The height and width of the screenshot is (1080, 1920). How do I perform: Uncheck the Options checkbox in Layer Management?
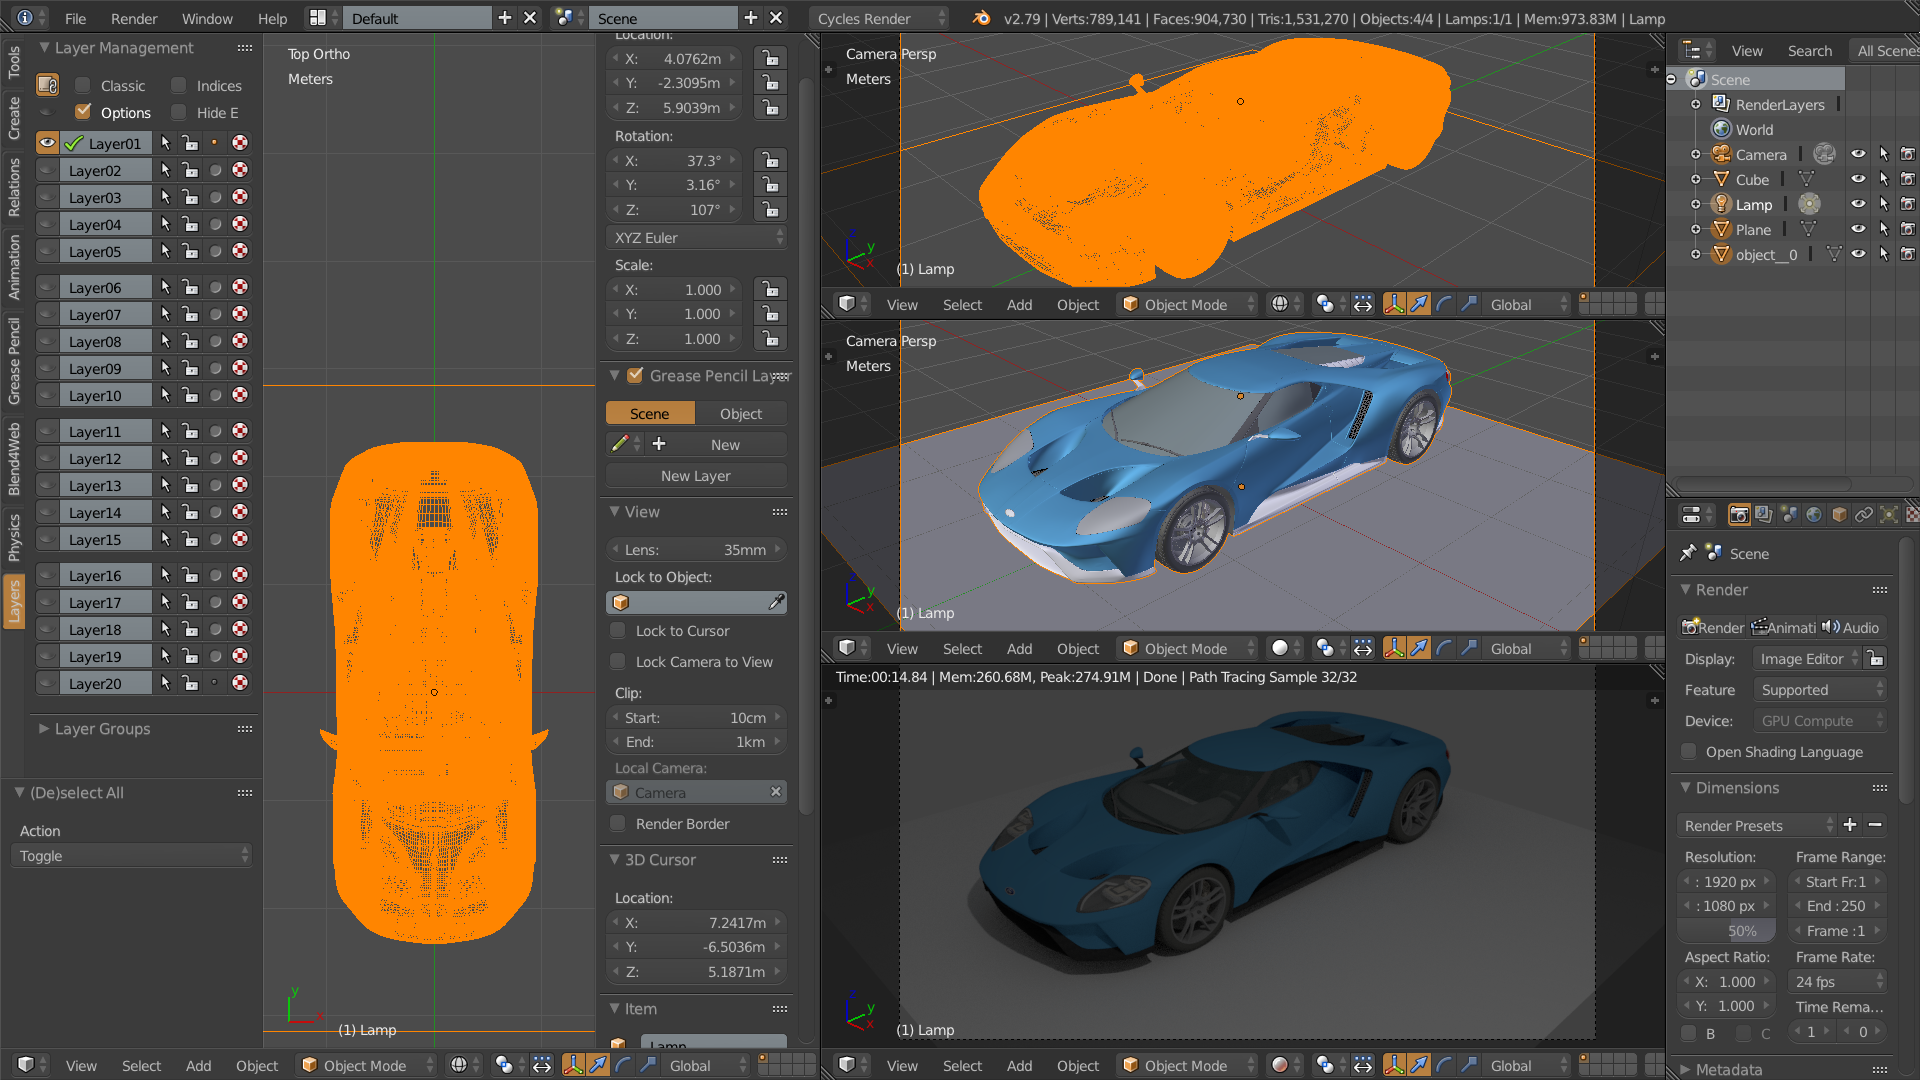[84, 112]
